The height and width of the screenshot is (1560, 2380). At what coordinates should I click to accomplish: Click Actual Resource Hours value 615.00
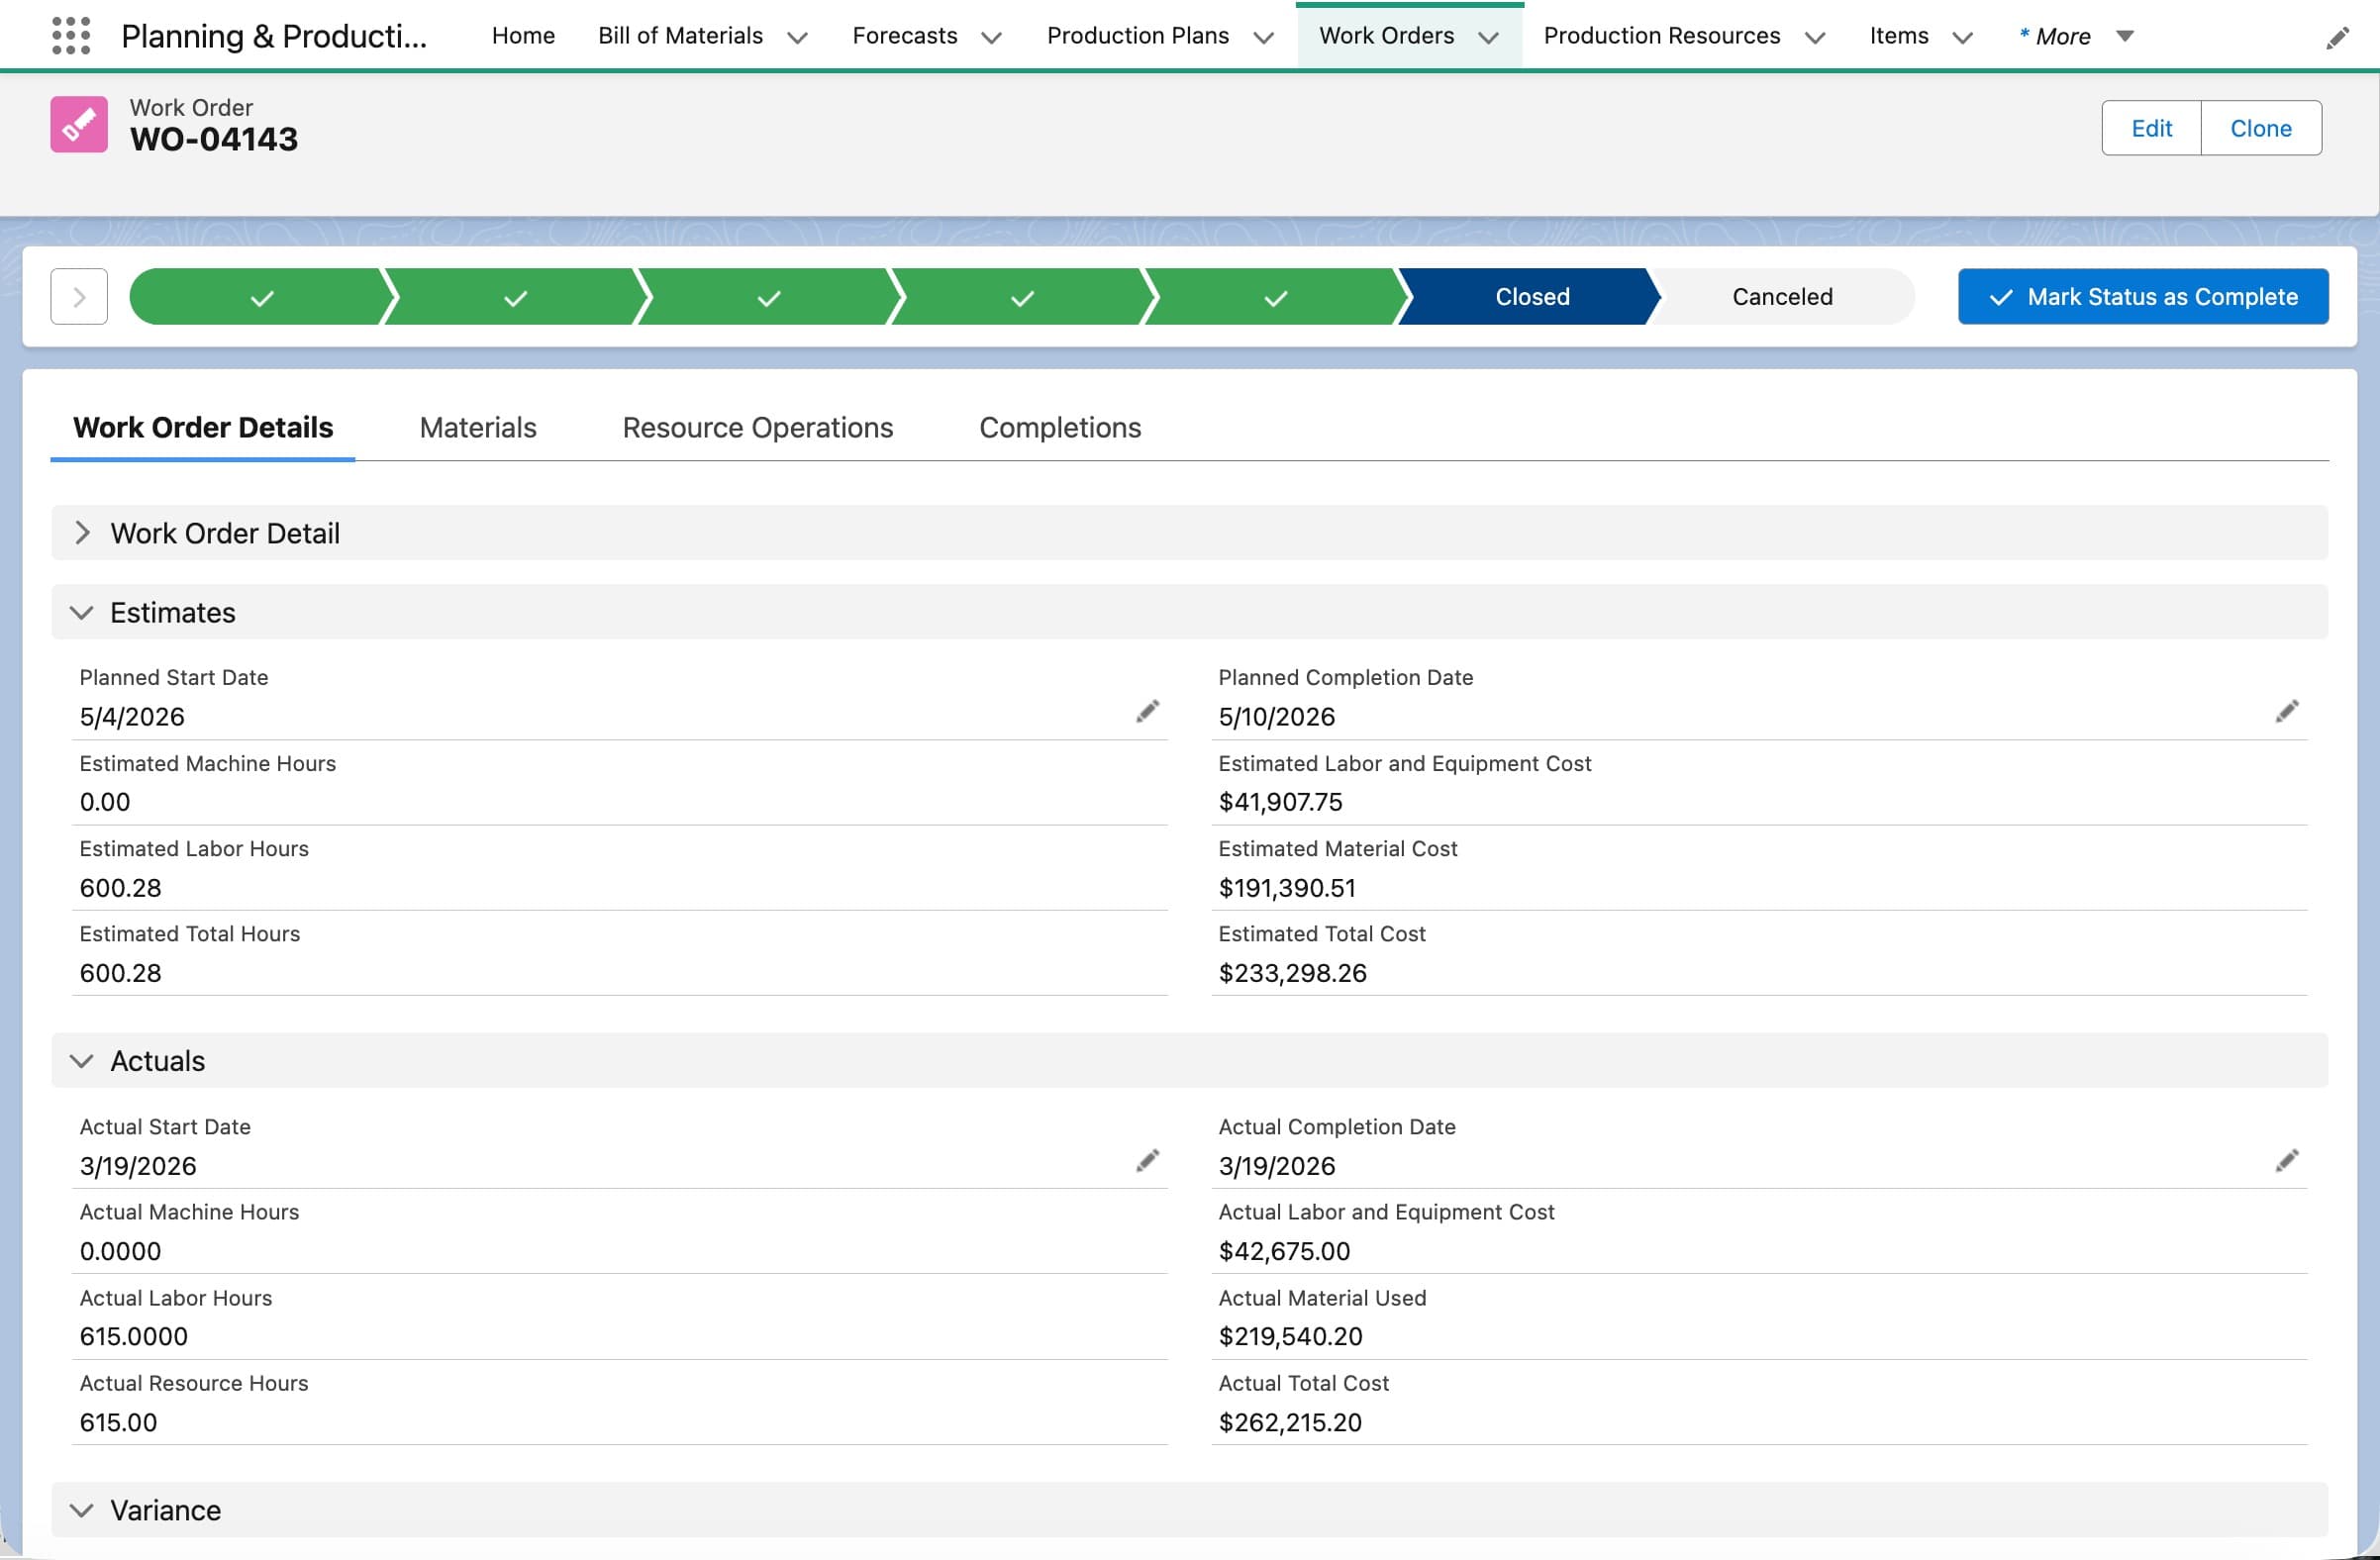[x=118, y=1422]
